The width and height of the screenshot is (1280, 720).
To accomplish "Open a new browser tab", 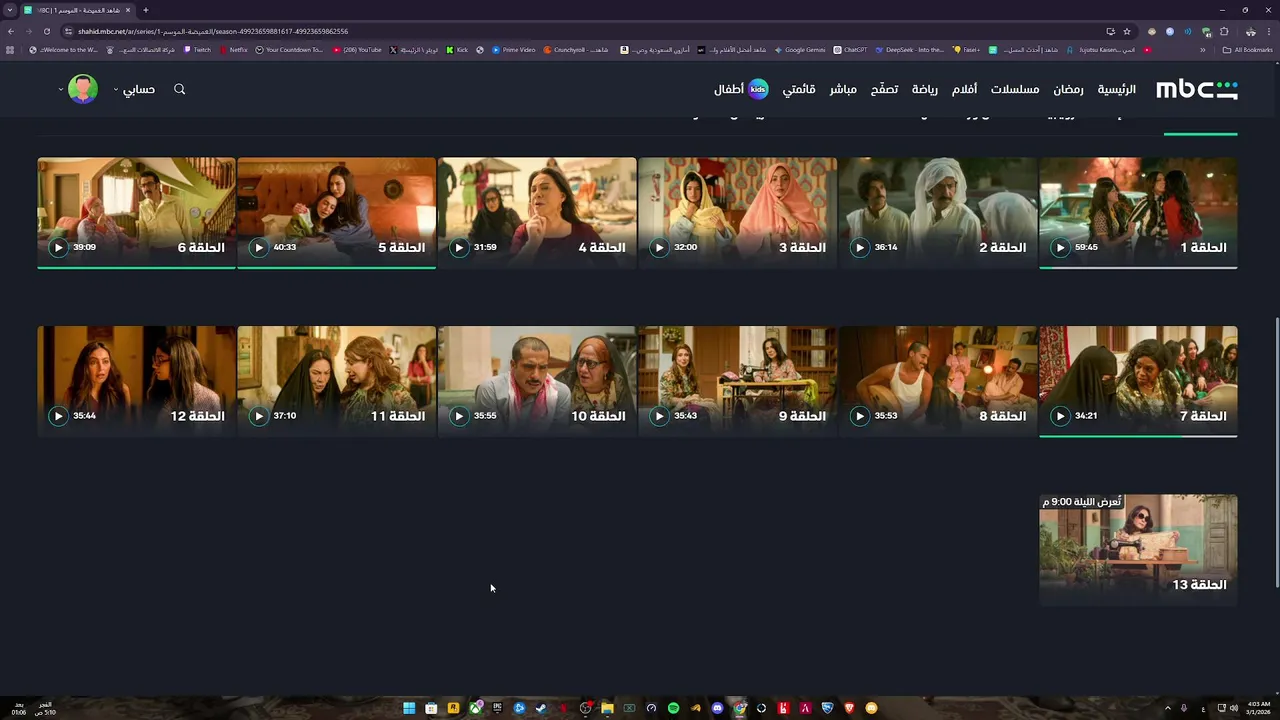I will tap(145, 10).
